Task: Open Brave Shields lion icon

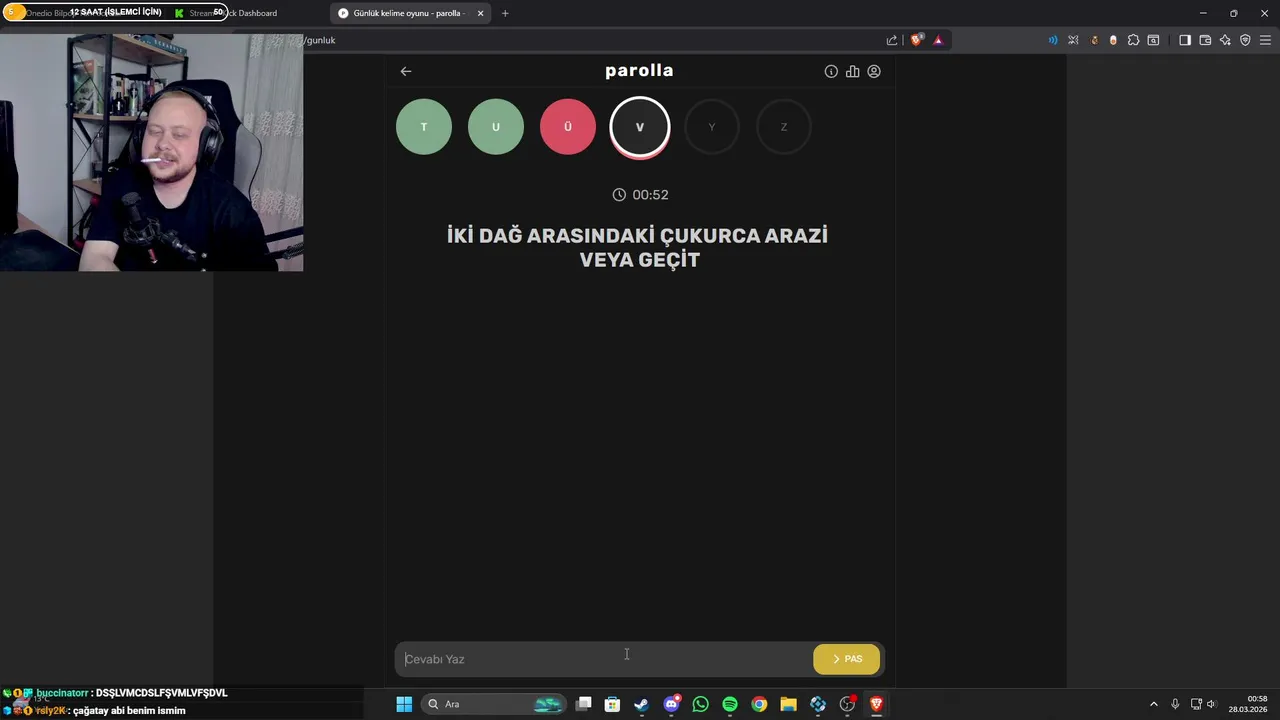Action: (916, 40)
